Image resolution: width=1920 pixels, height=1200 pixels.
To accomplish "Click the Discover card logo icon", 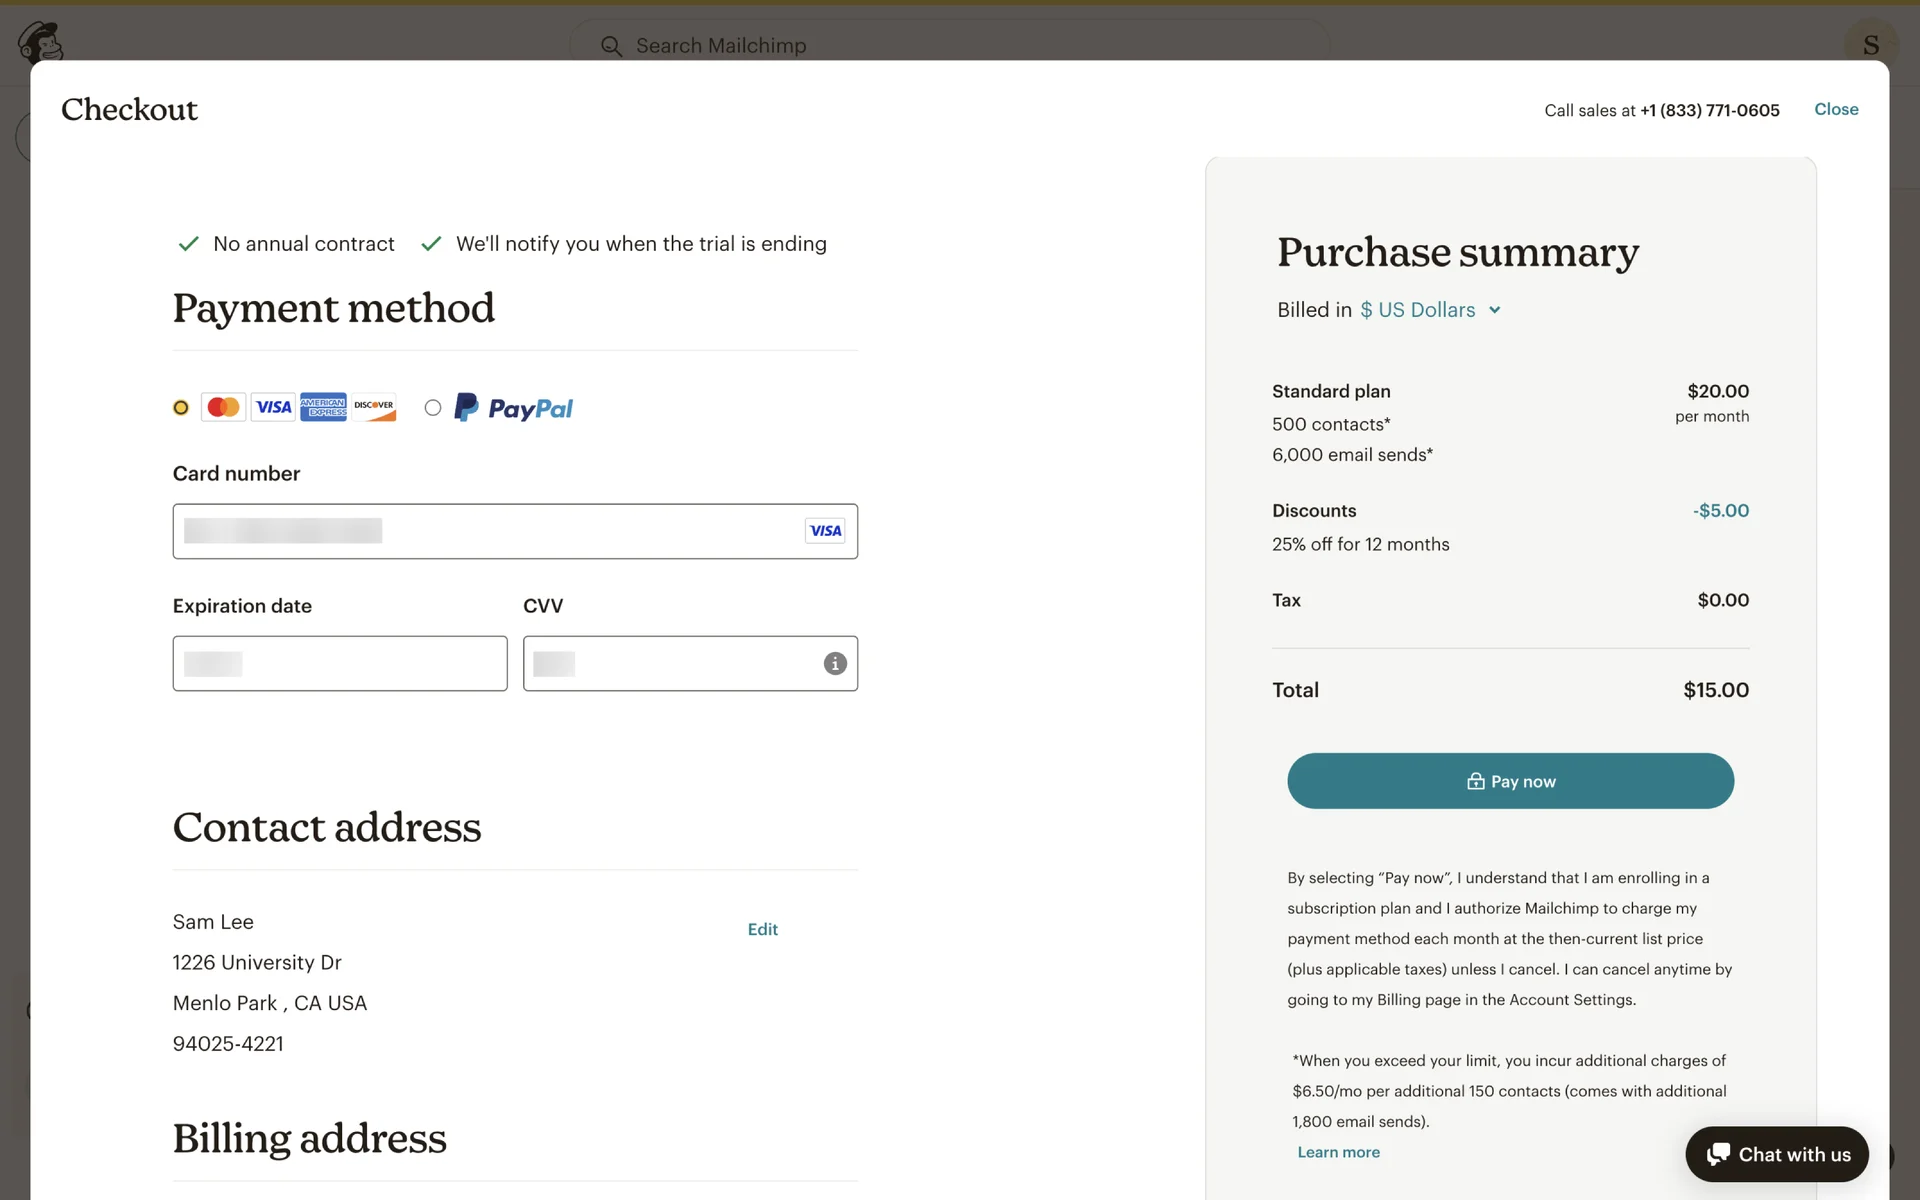I will [x=374, y=407].
